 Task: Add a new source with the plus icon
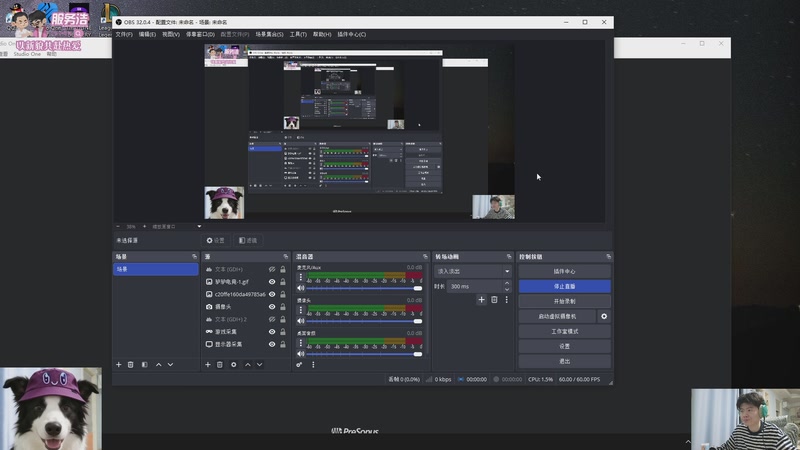coord(208,365)
